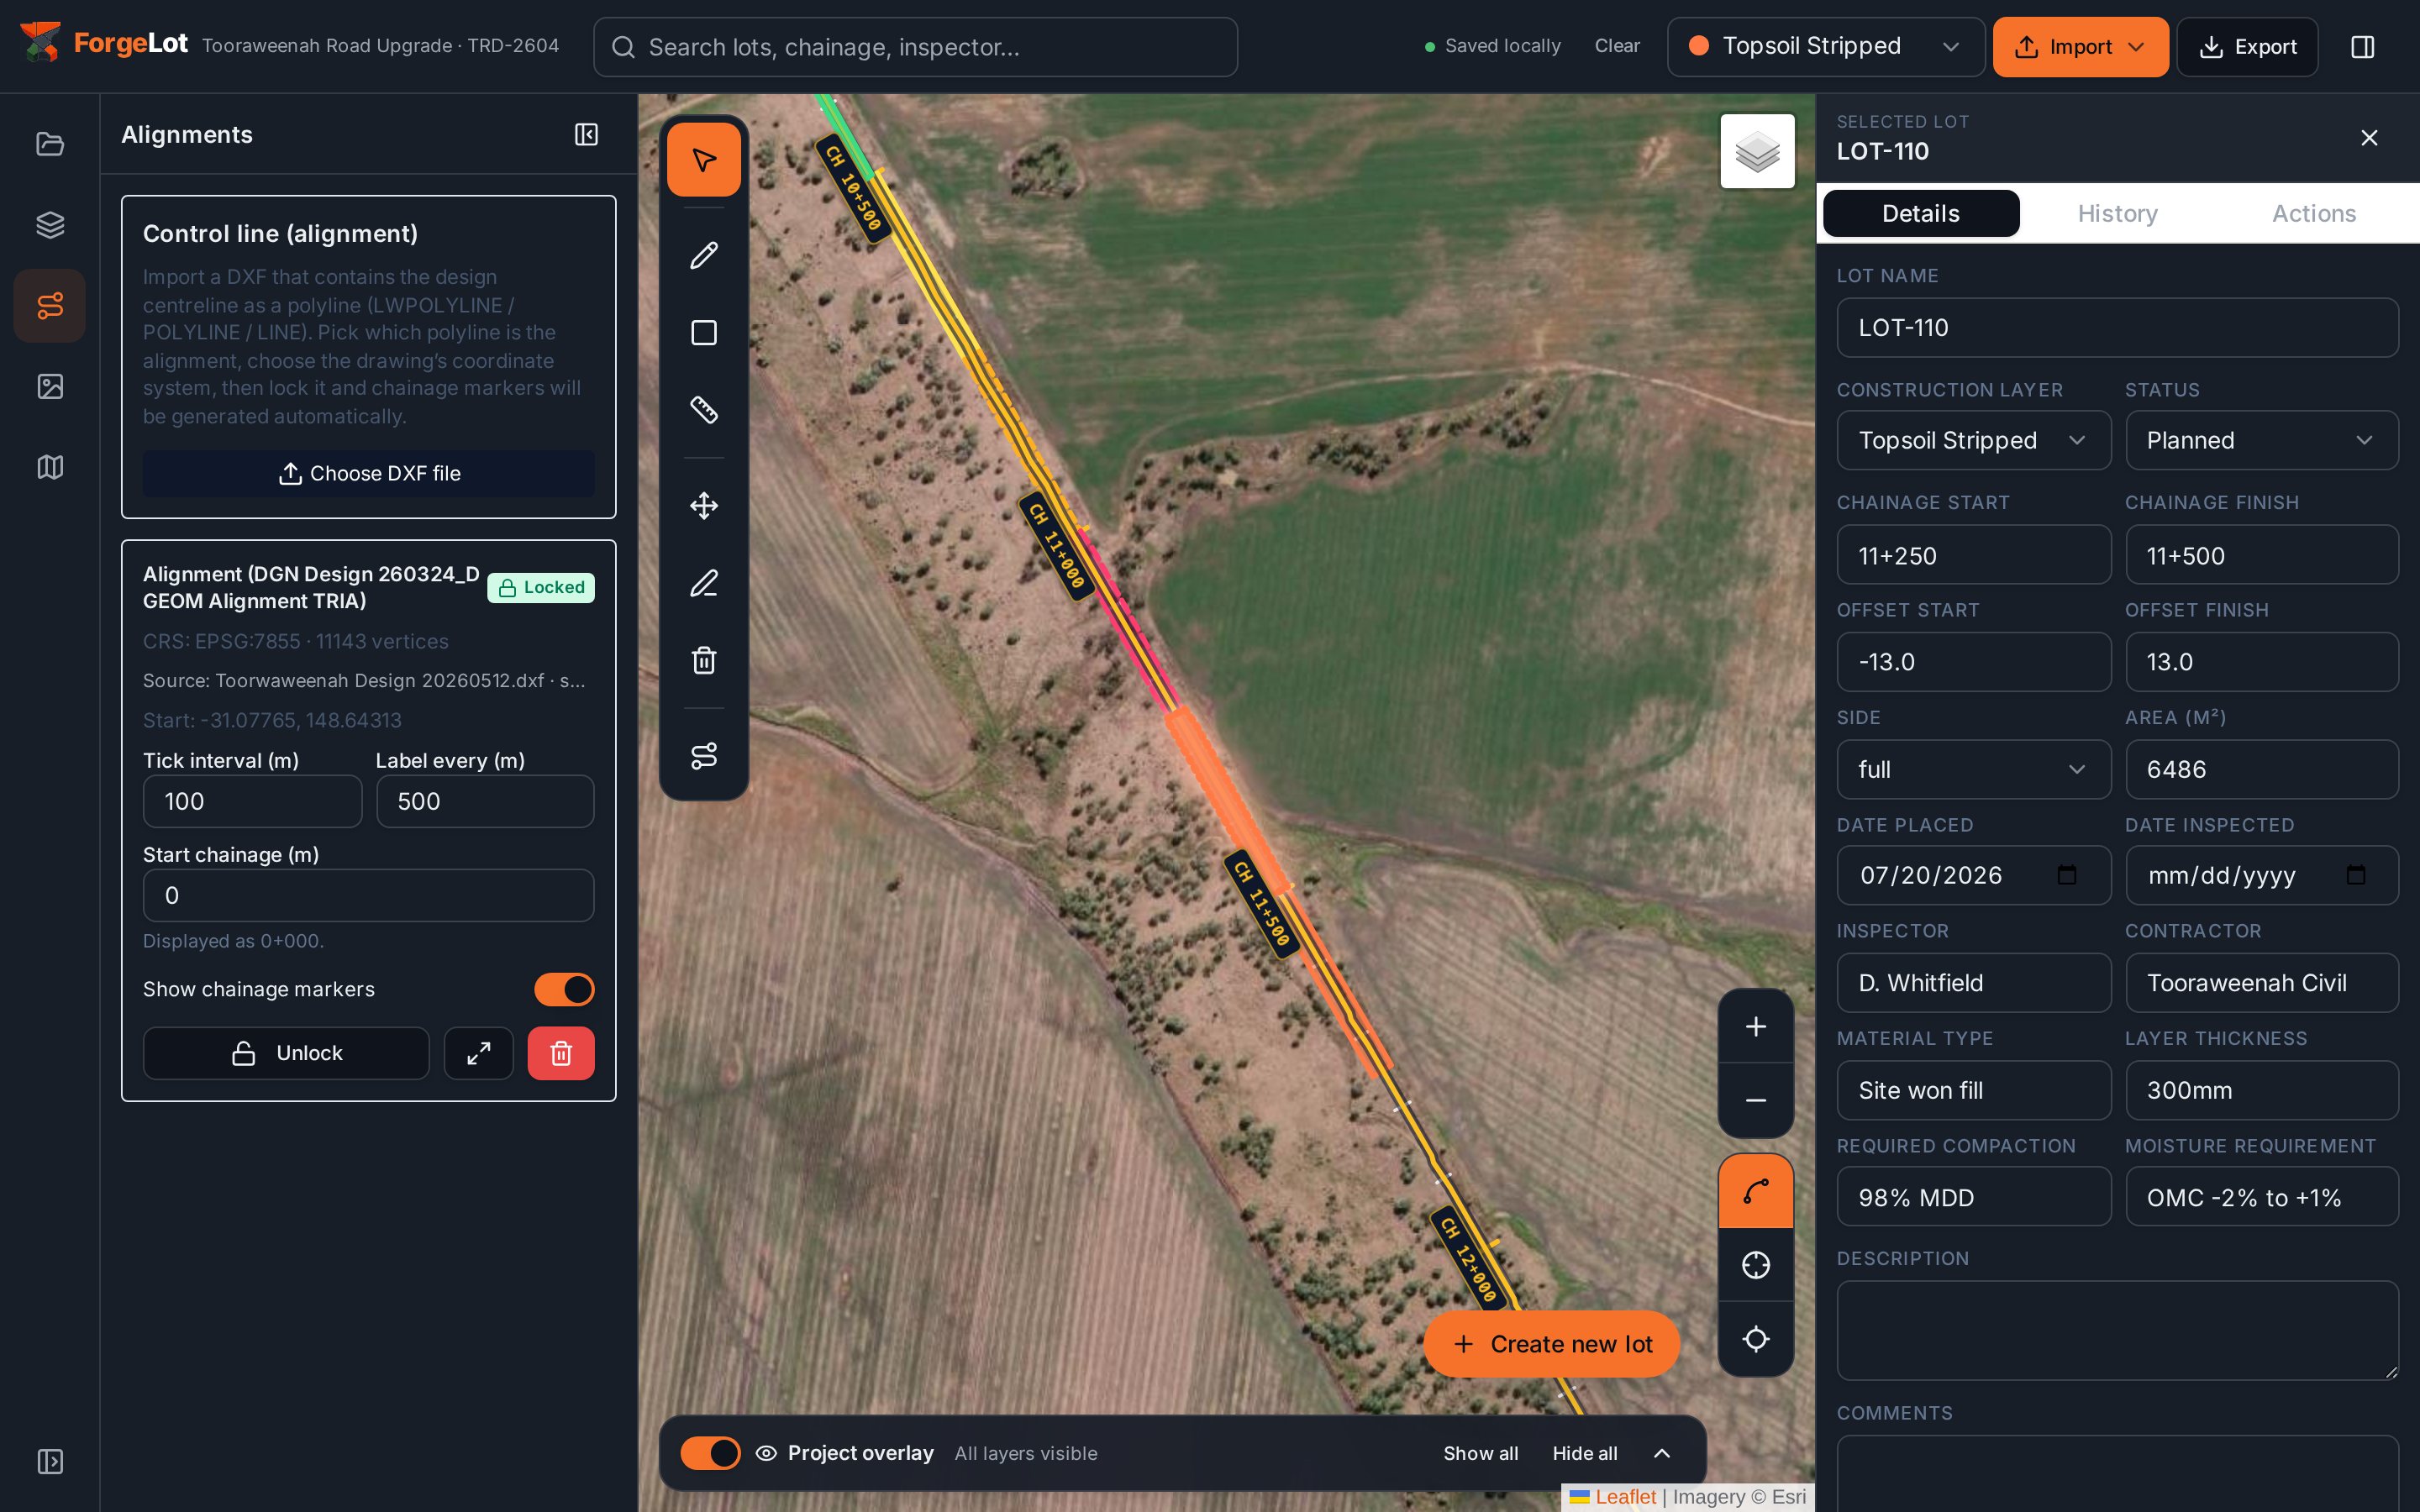Switch to the Details tab
The height and width of the screenshot is (1512, 2420).
click(x=1920, y=213)
